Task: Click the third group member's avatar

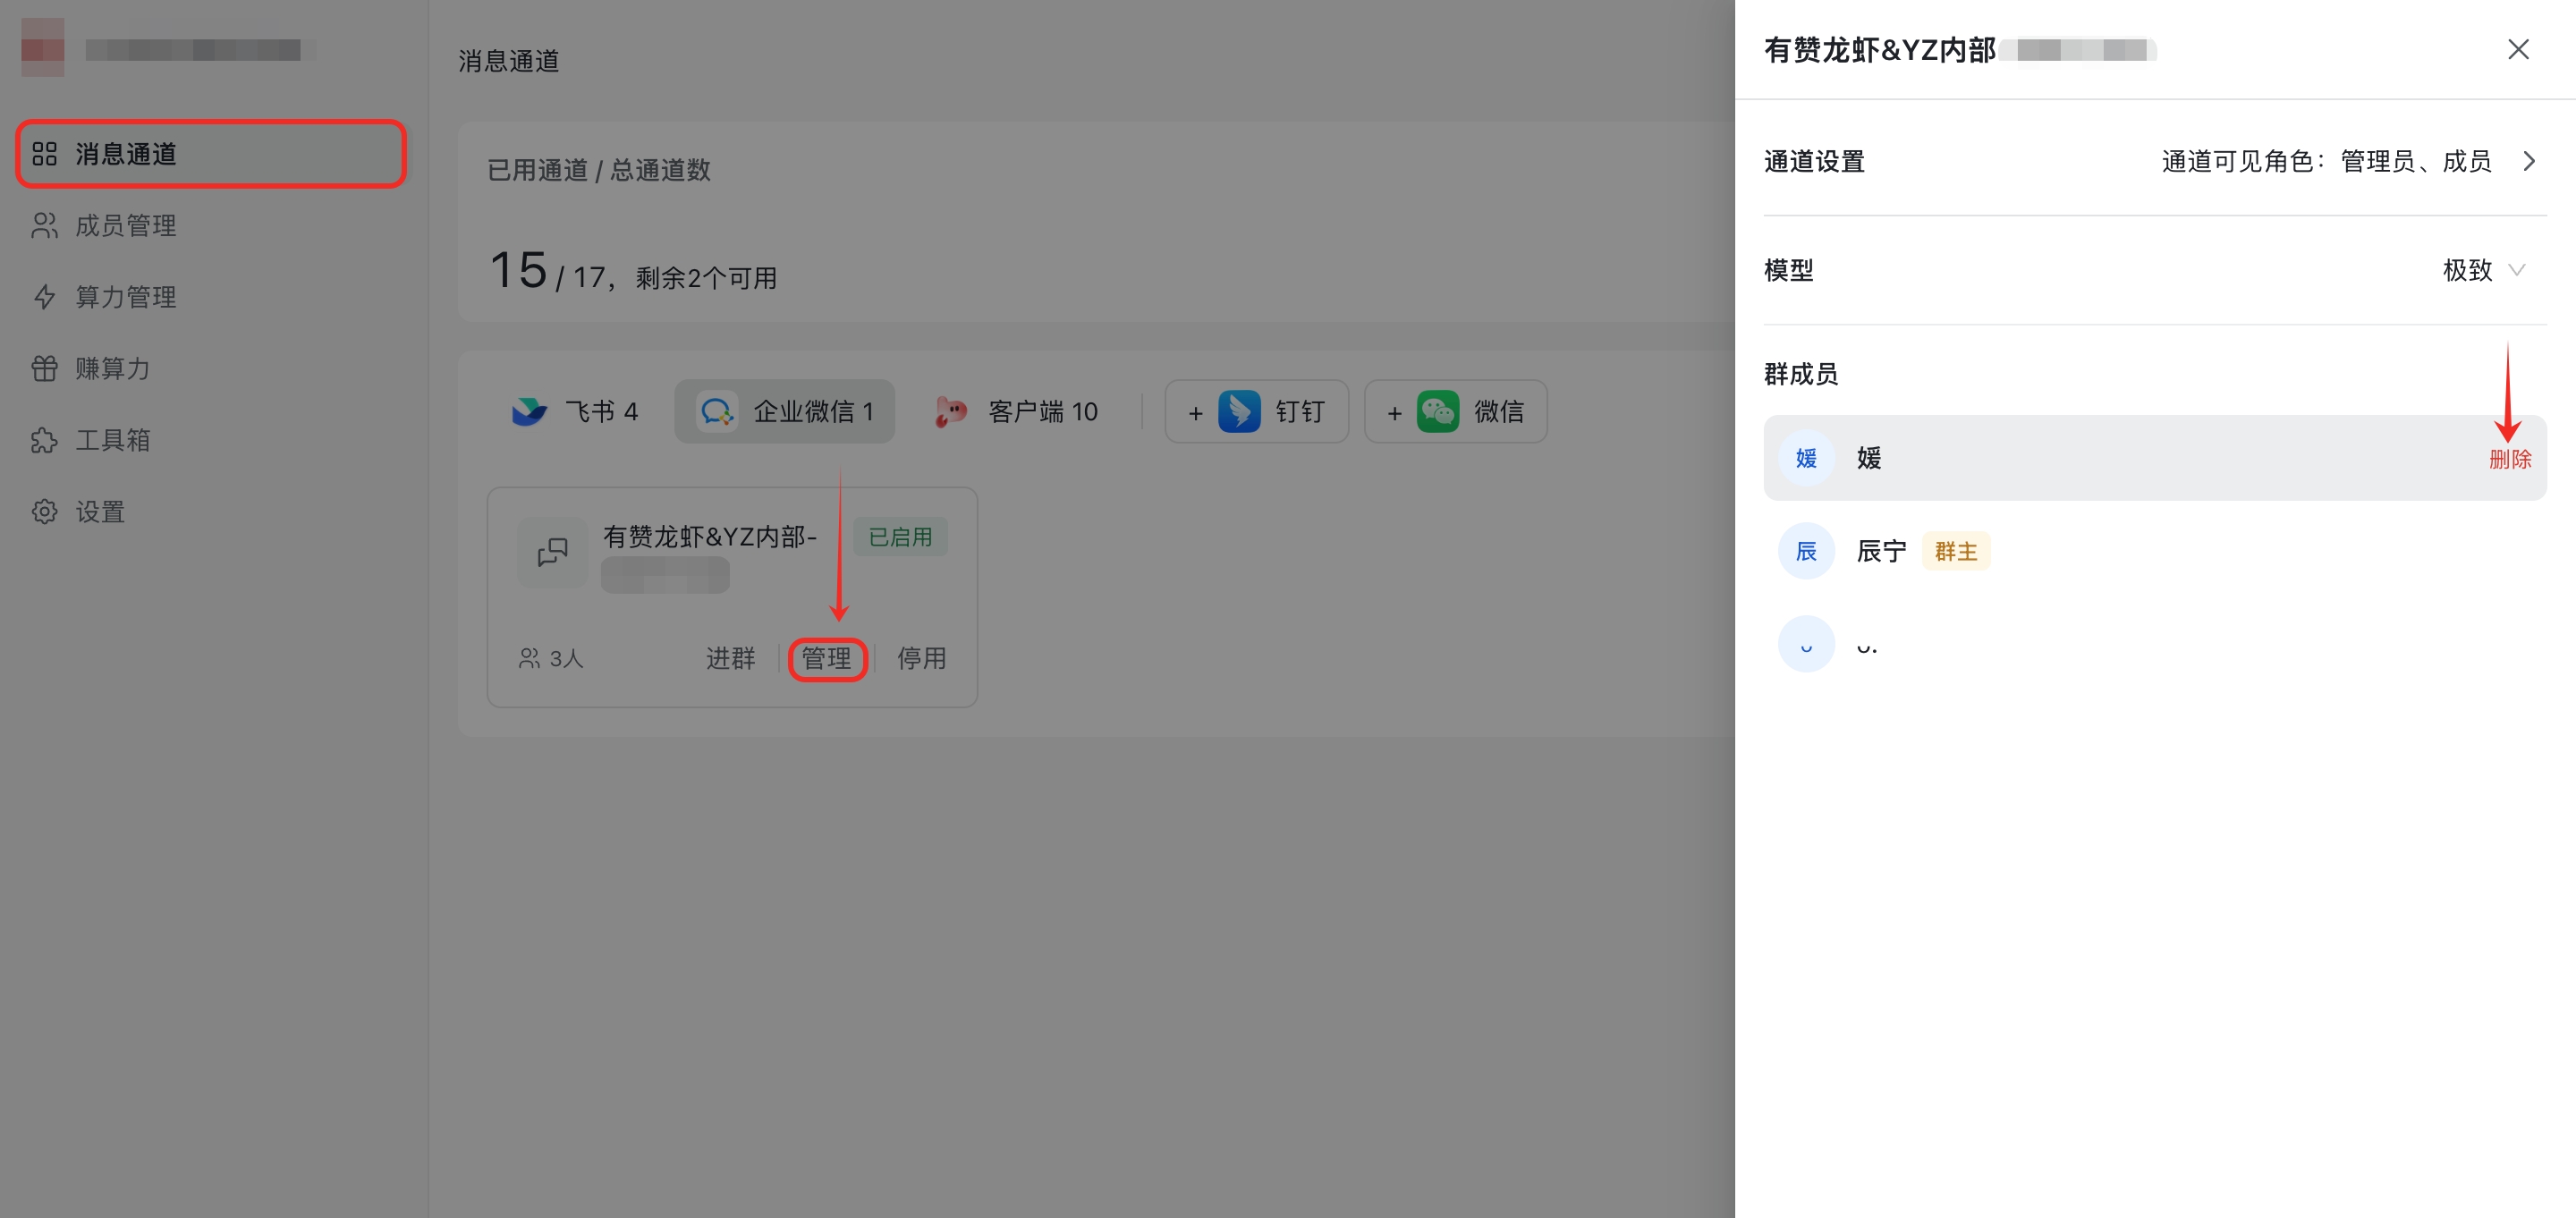Action: point(1806,644)
